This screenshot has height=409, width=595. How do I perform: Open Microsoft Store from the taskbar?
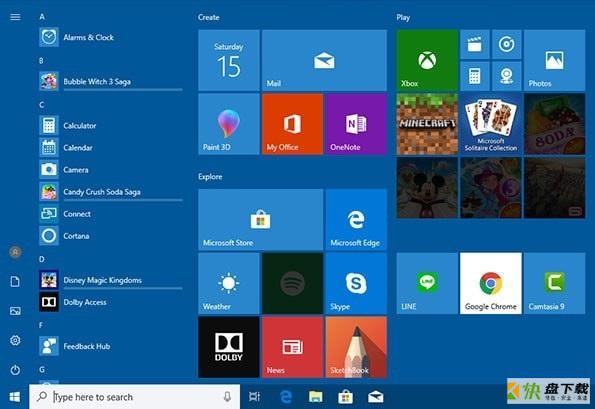(345, 397)
